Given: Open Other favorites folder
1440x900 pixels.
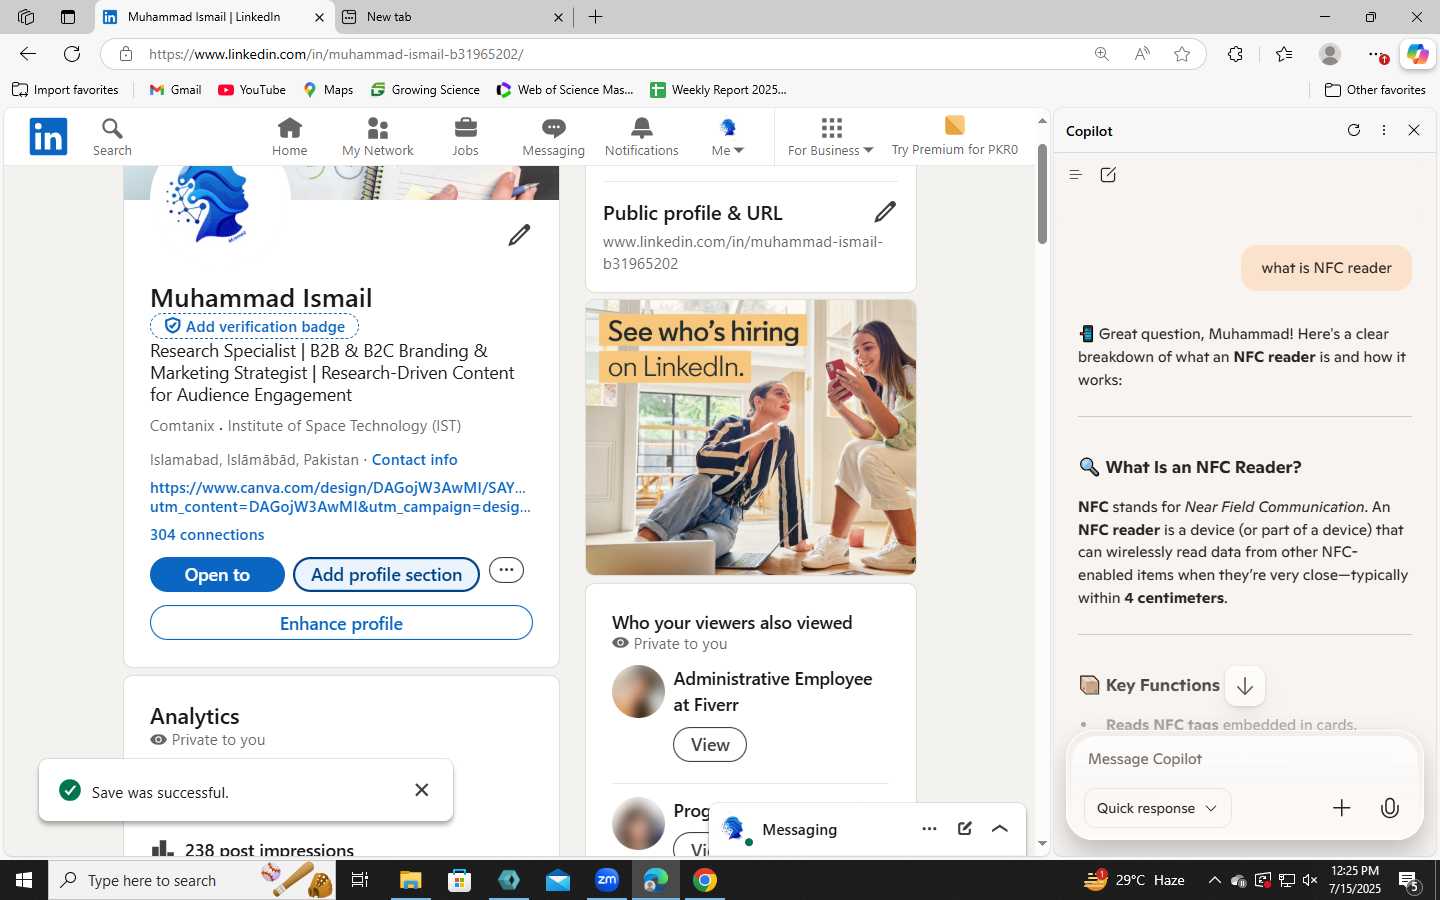Looking at the screenshot, I should pos(1375,90).
